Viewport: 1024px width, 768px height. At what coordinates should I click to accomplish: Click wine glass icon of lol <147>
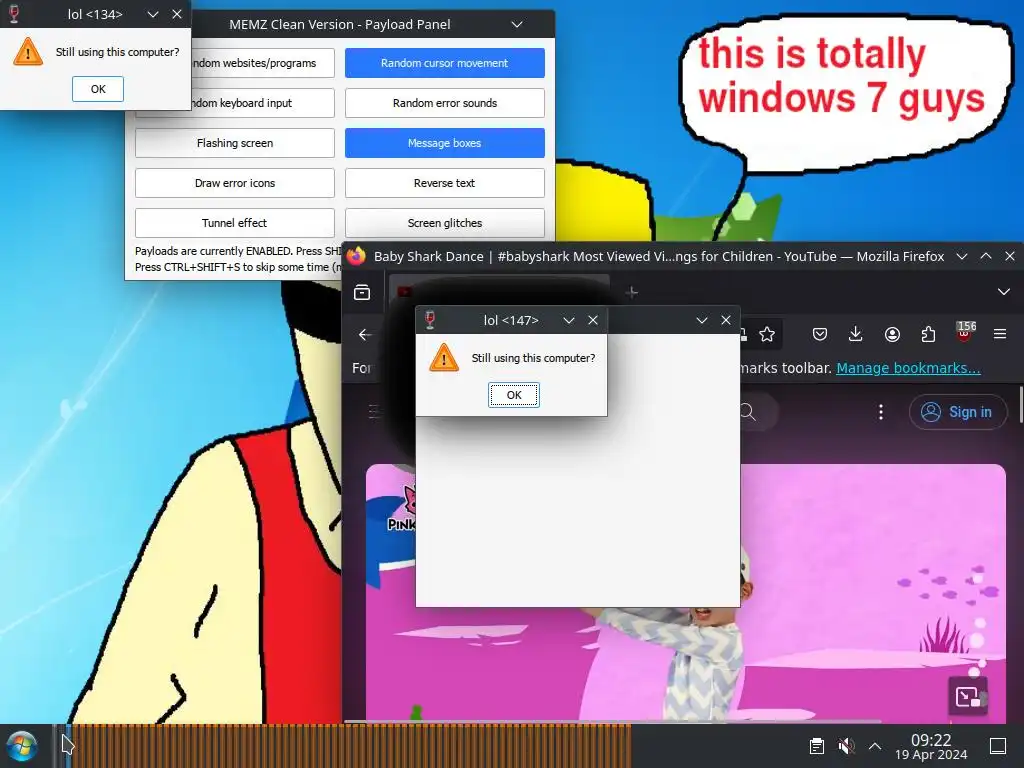pyautogui.click(x=430, y=320)
